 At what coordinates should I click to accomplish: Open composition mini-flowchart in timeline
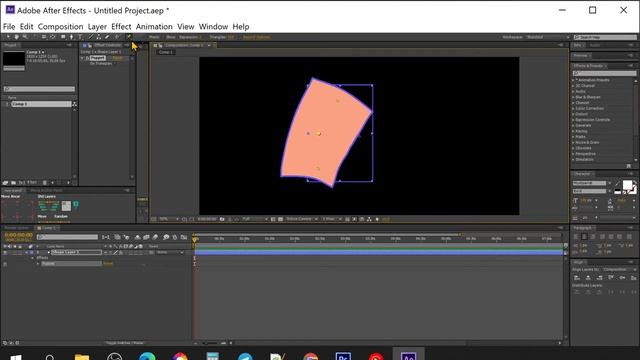106,237
